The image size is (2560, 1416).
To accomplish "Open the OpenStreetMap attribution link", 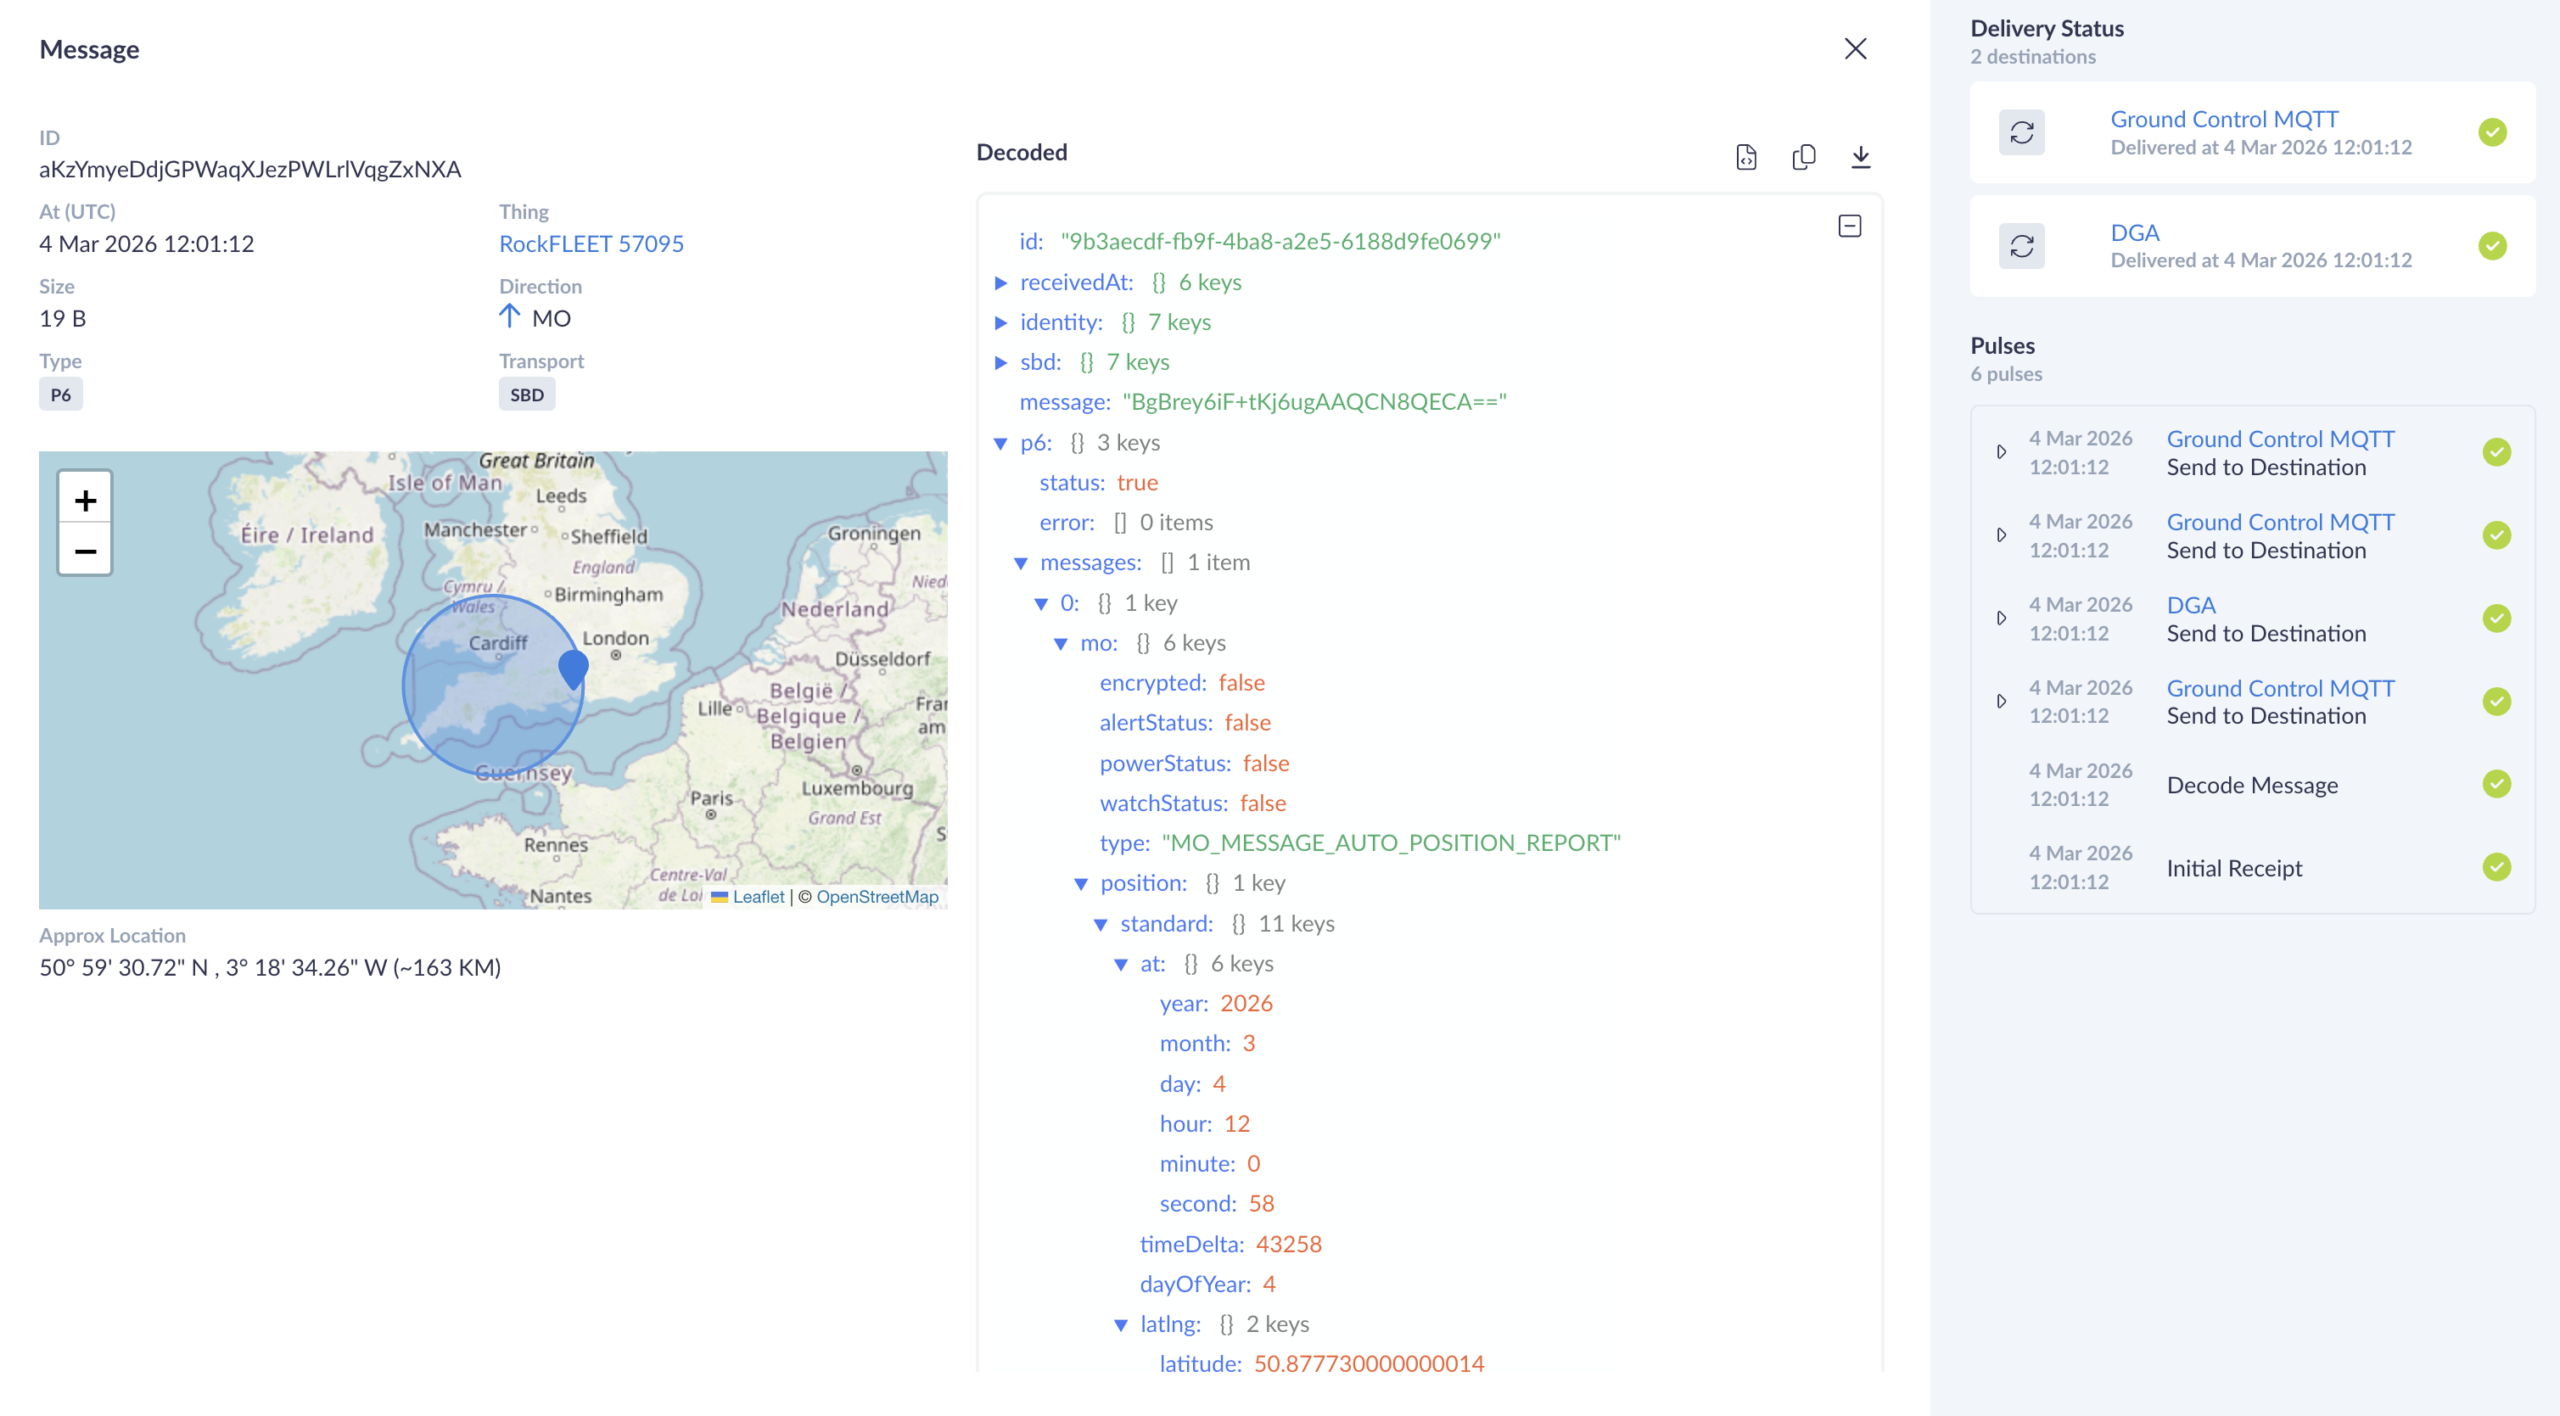I will [x=877, y=896].
